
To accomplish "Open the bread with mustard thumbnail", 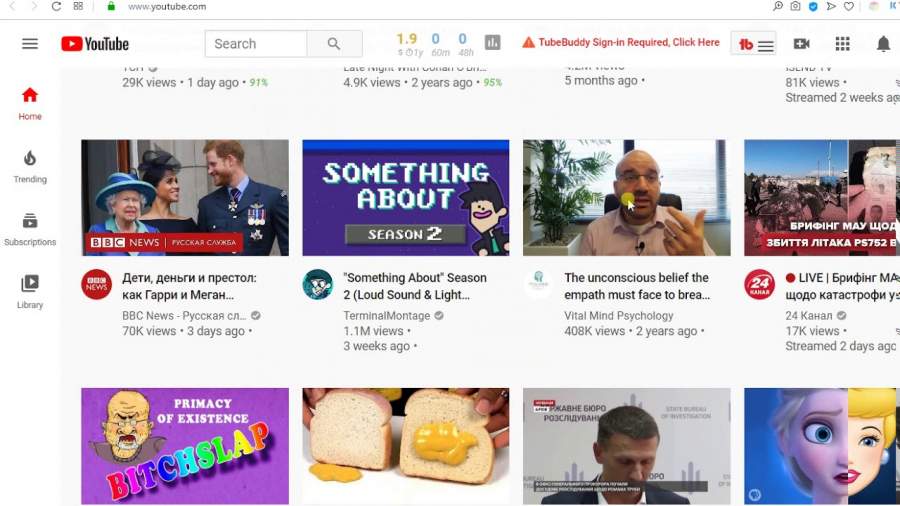I will tap(406, 446).
